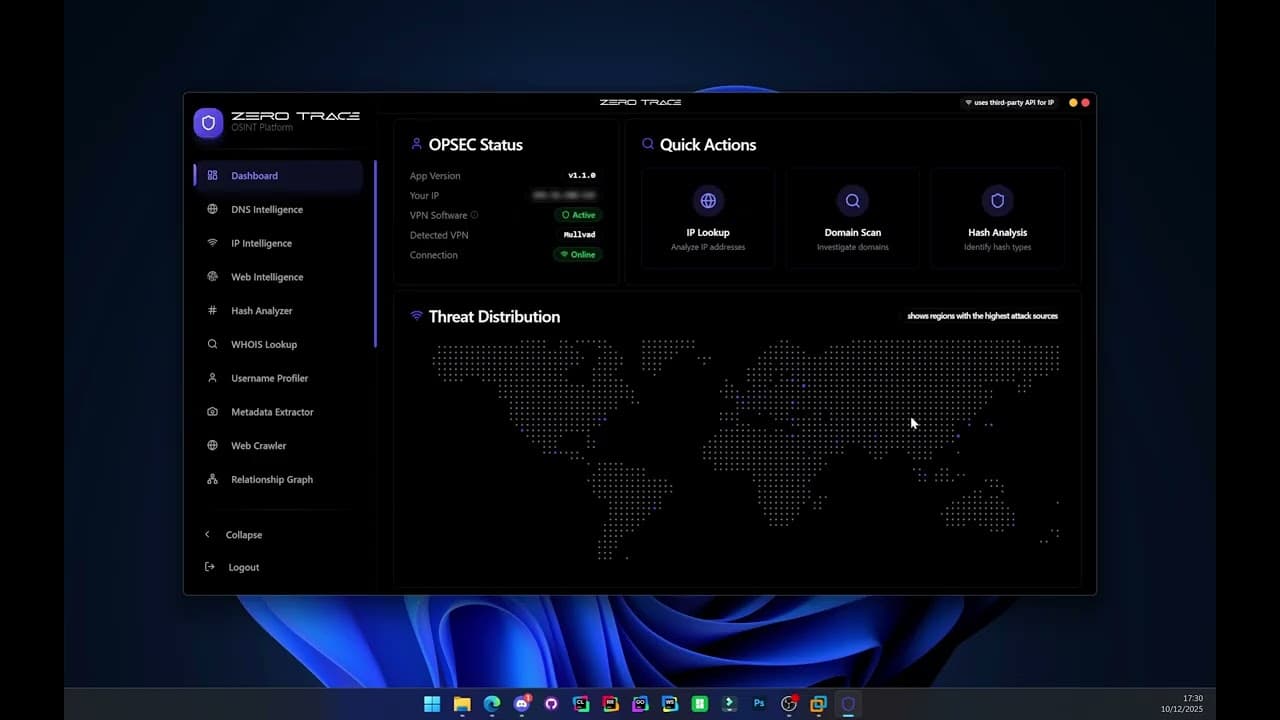1280x720 pixels.
Task: Open the IP Intelligence section
Action: click(261, 243)
